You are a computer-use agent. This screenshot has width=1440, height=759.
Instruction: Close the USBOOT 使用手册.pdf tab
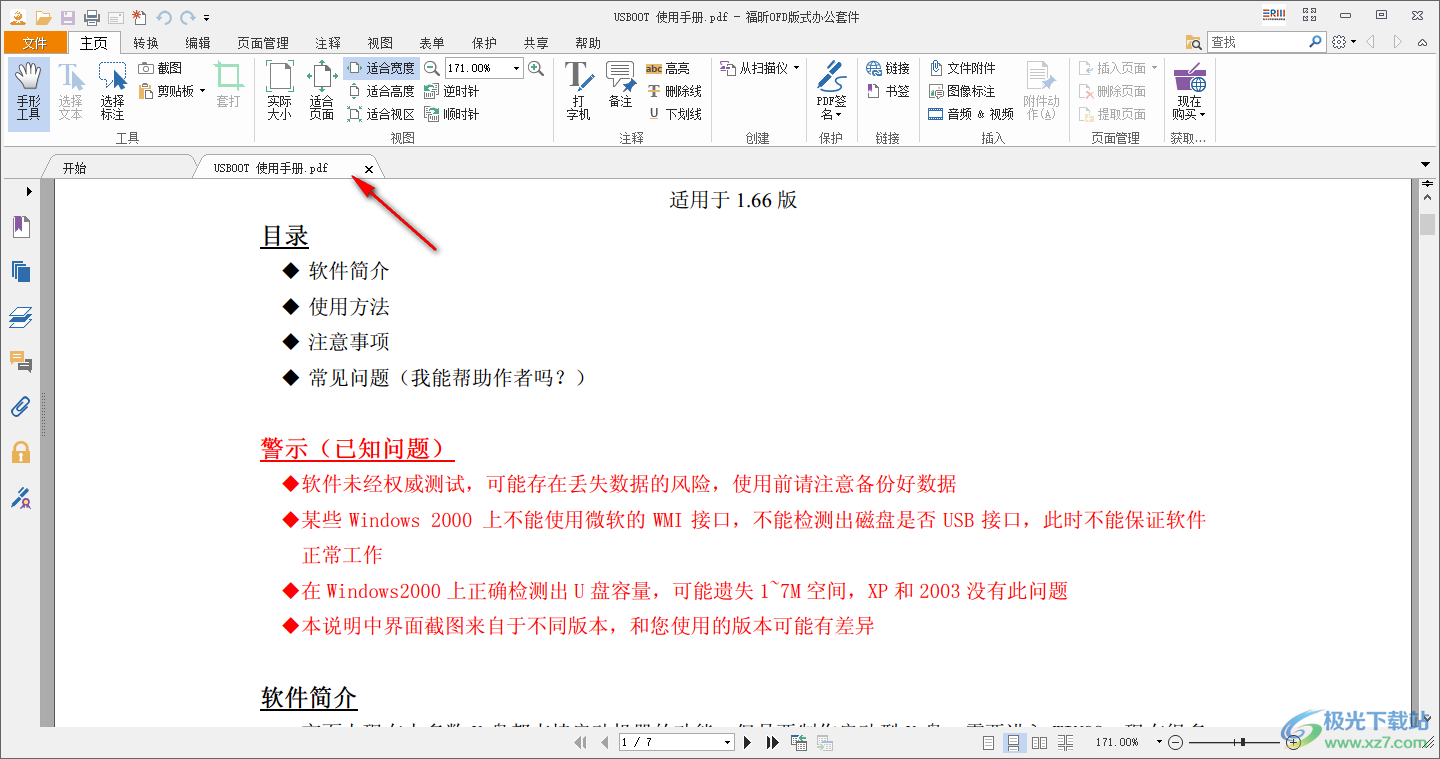click(368, 170)
